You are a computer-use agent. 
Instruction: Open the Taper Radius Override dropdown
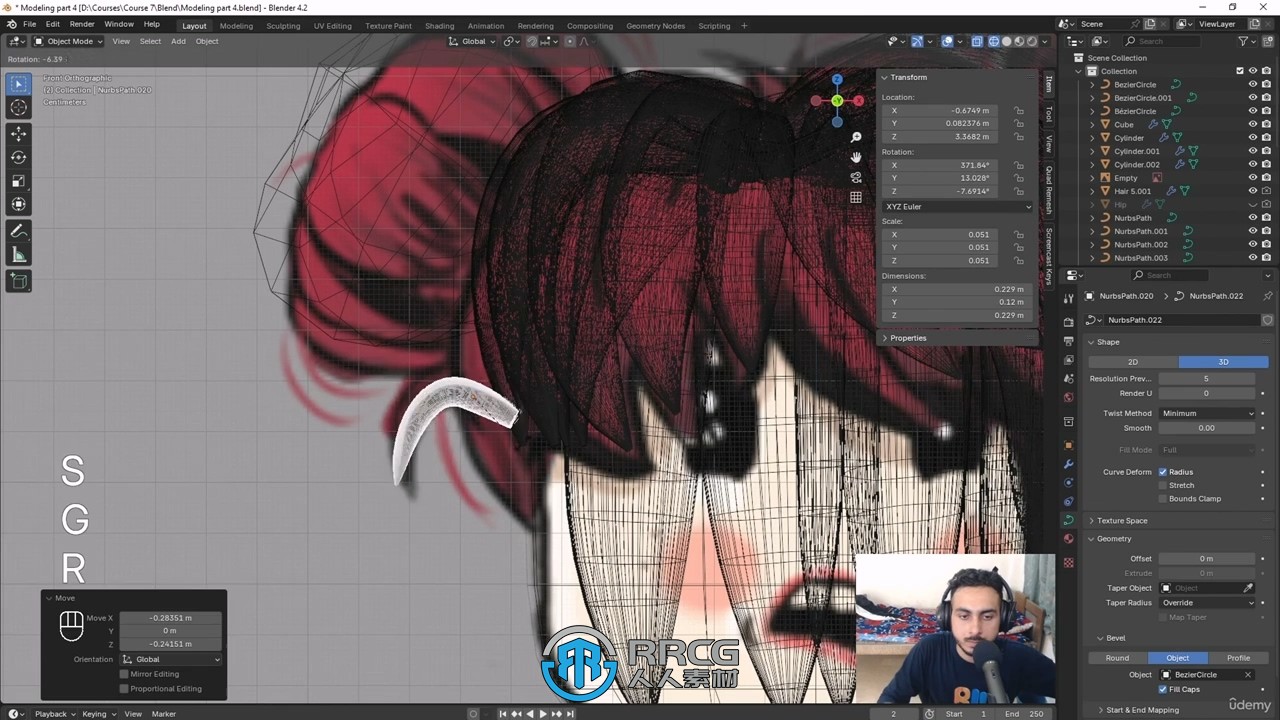coord(1207,603)
